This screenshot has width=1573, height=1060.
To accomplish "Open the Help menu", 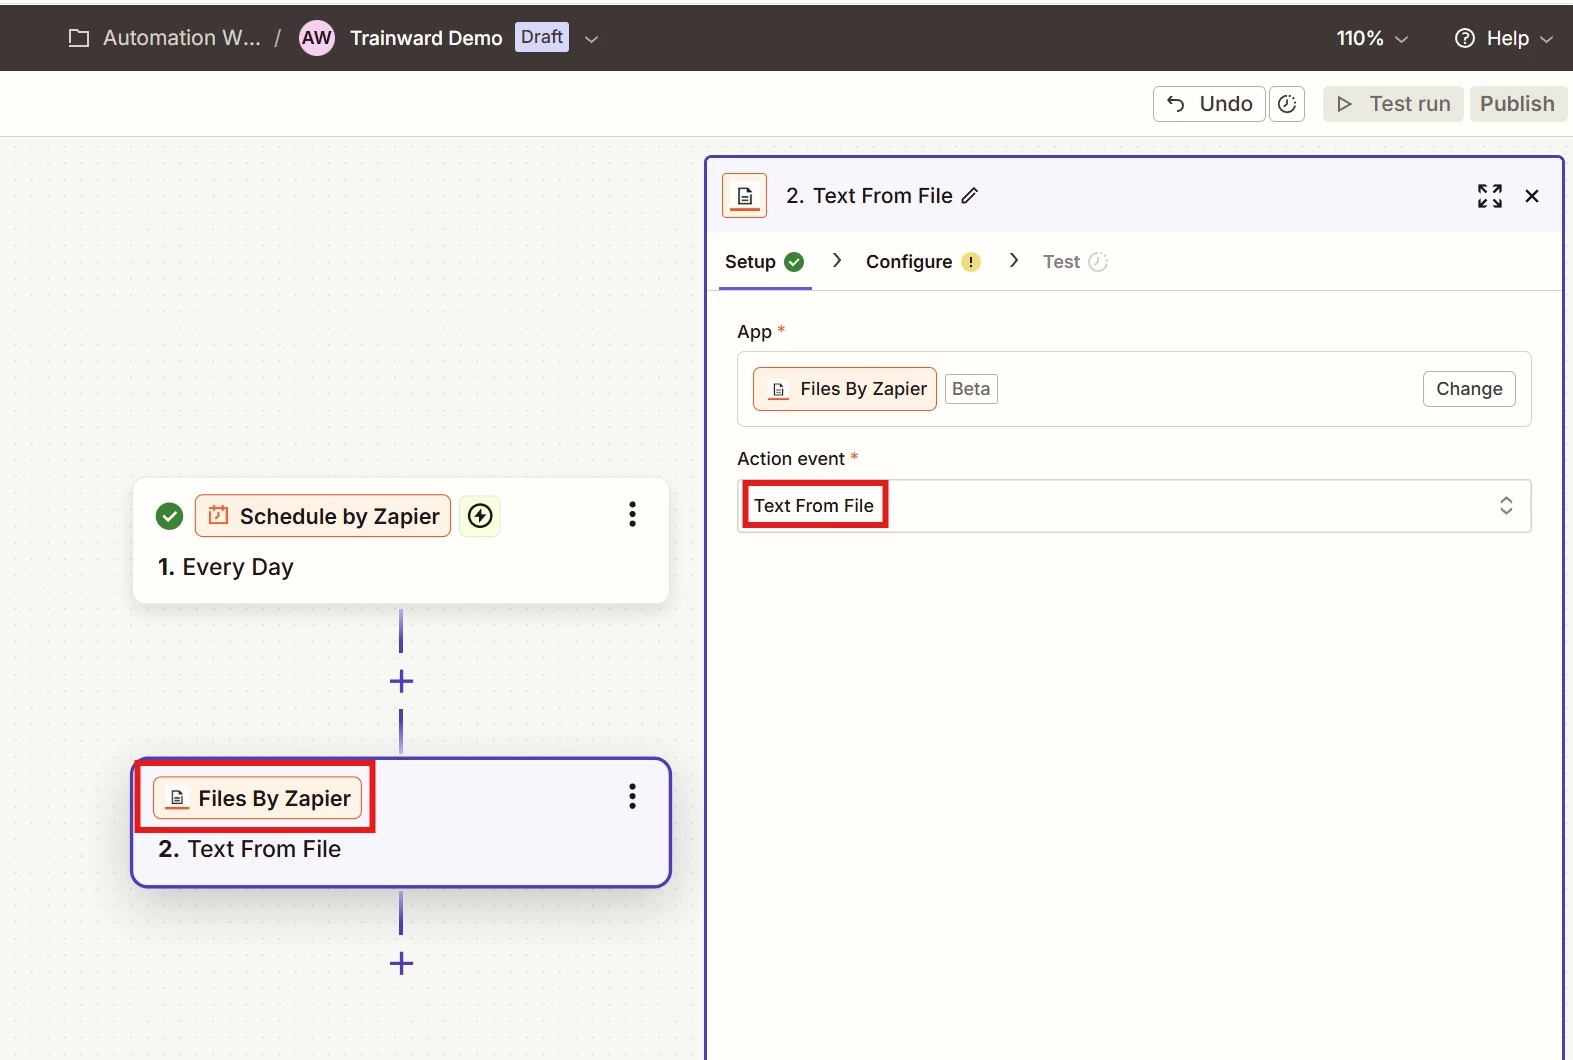I will pos(1504,38).
